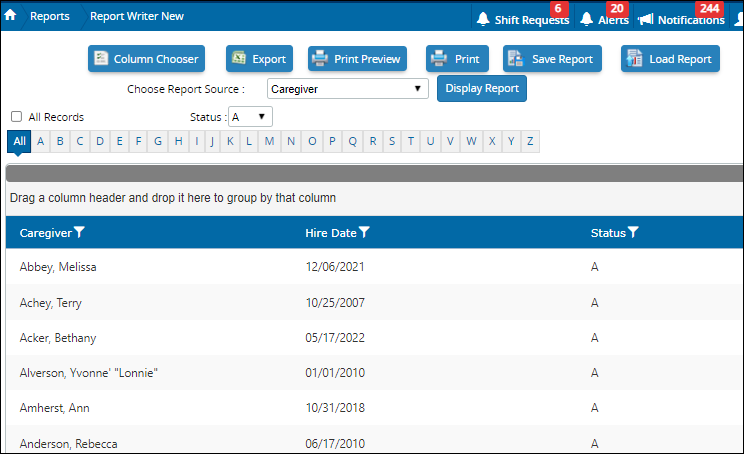Viewport: 744px width, 454px height.
Task: Filter by letter X tab
Action: (x=493, y=141)
